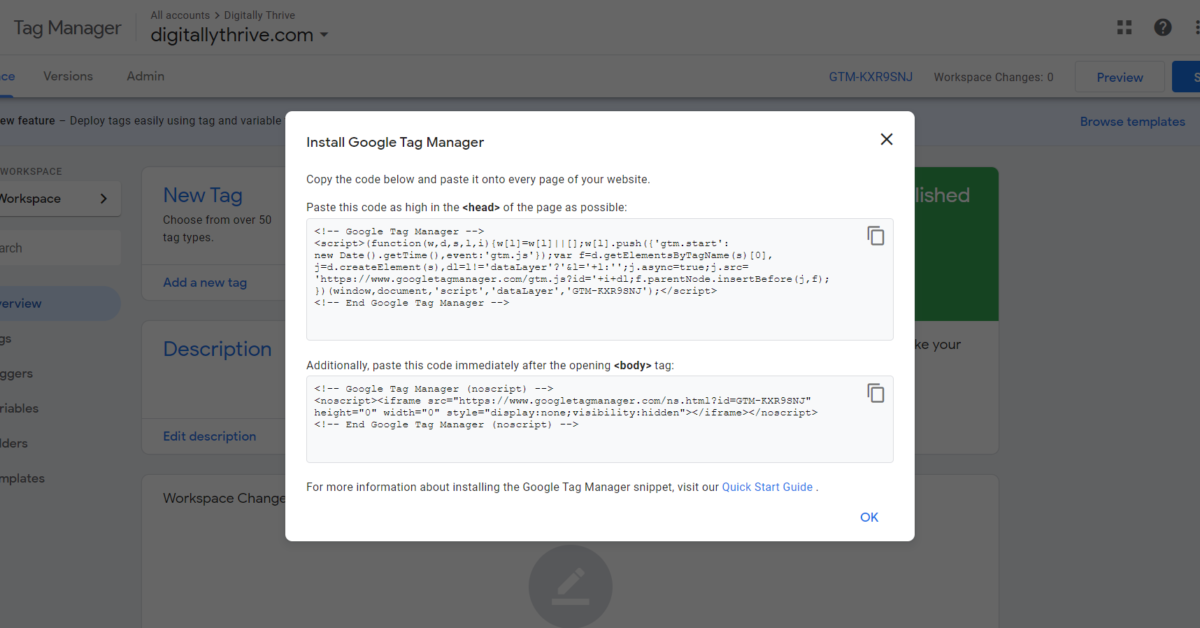Click inside the noscript code text box

(x=600, y=419)
